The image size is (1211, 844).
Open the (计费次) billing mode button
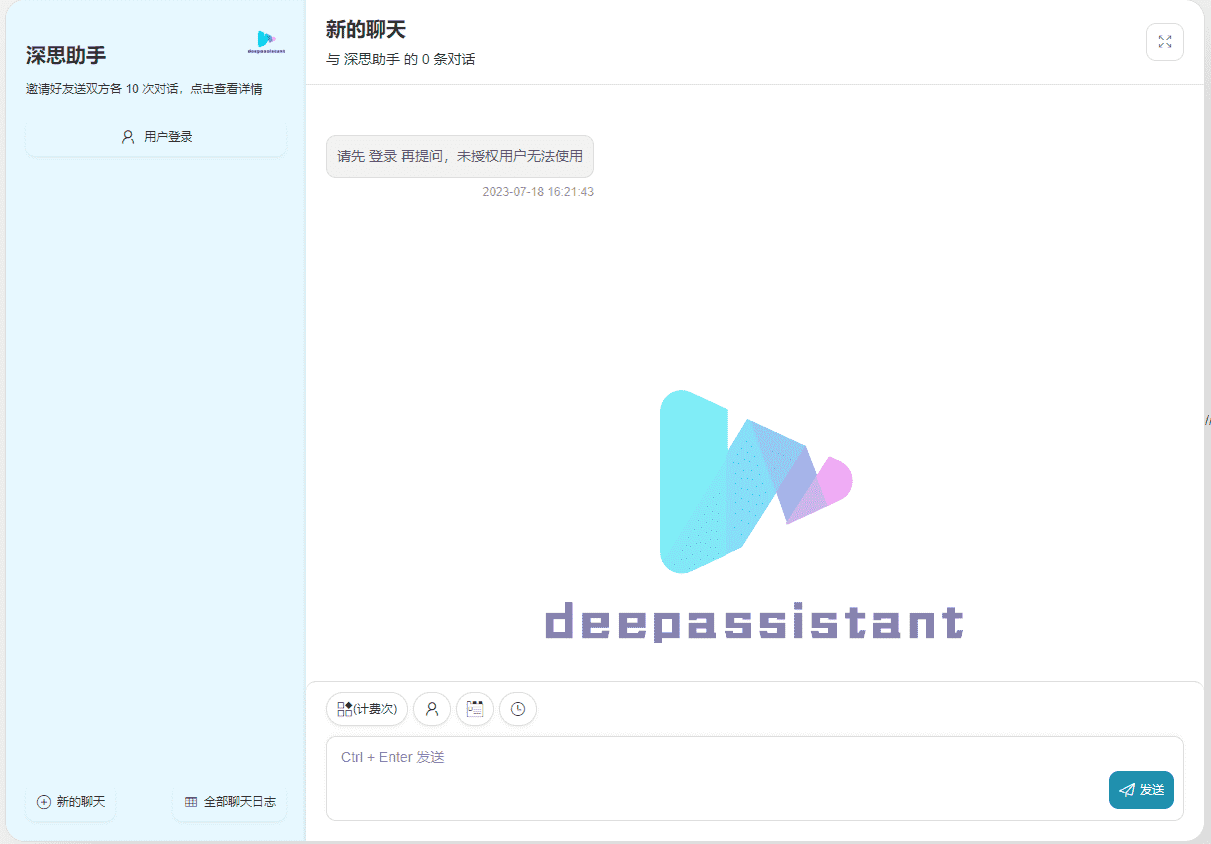tap(367, 709)
